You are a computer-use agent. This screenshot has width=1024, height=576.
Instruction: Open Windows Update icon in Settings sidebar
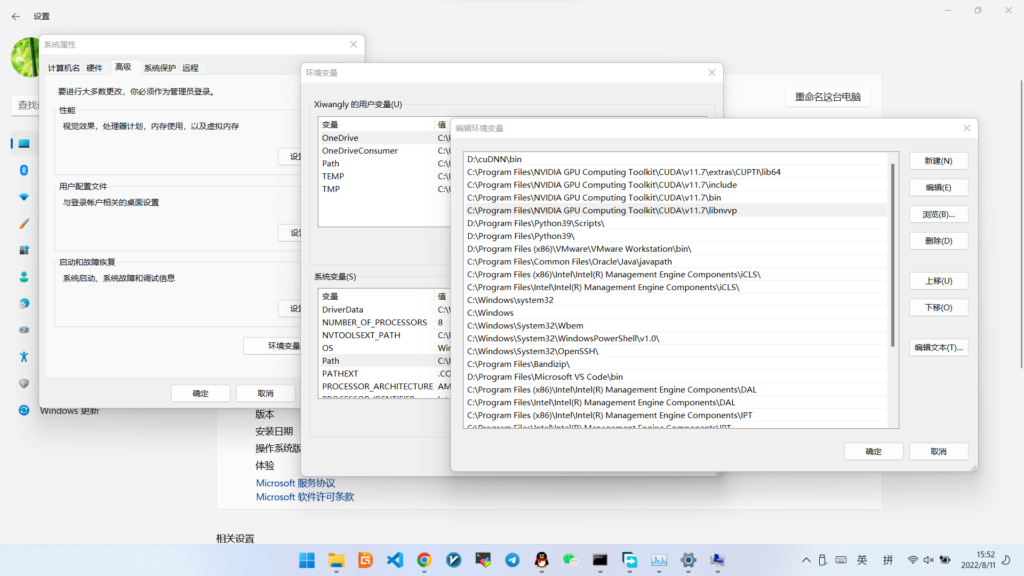24,410
